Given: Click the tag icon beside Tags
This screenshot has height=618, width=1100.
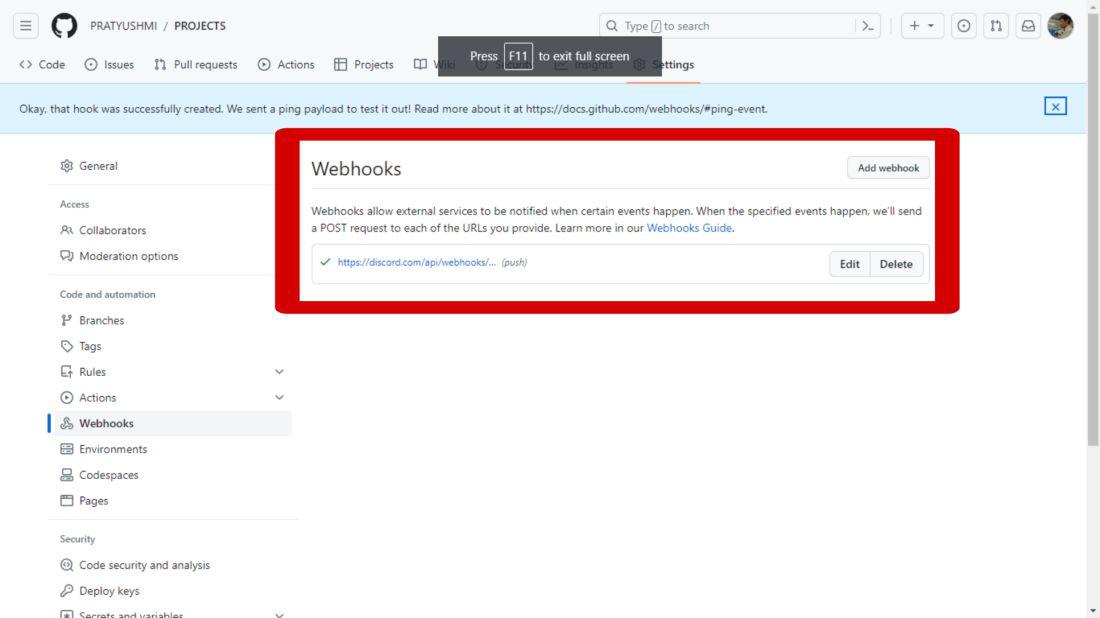Looking at the screenshot, I should [67, 347].
